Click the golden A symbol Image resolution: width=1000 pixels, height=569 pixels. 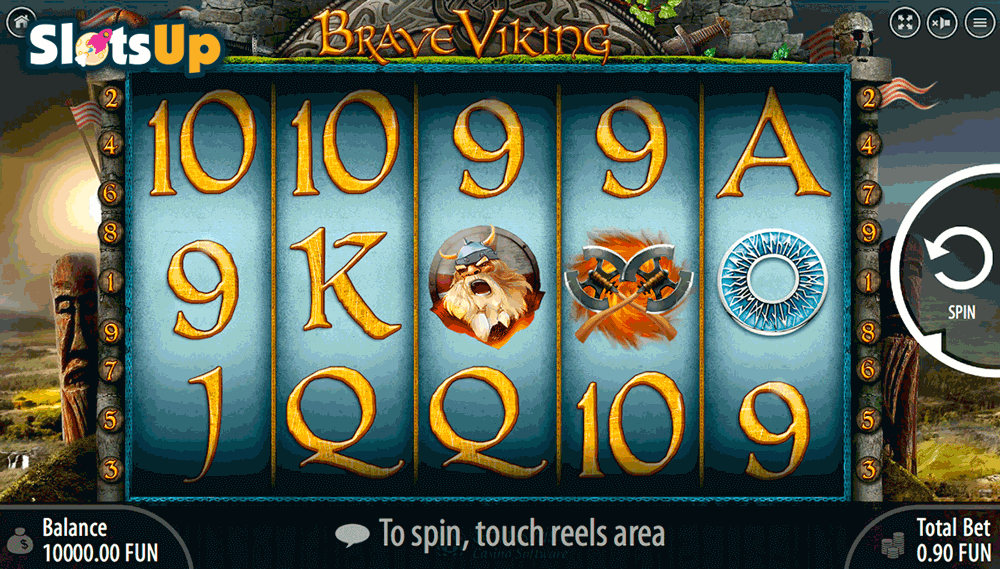(773, 143)
